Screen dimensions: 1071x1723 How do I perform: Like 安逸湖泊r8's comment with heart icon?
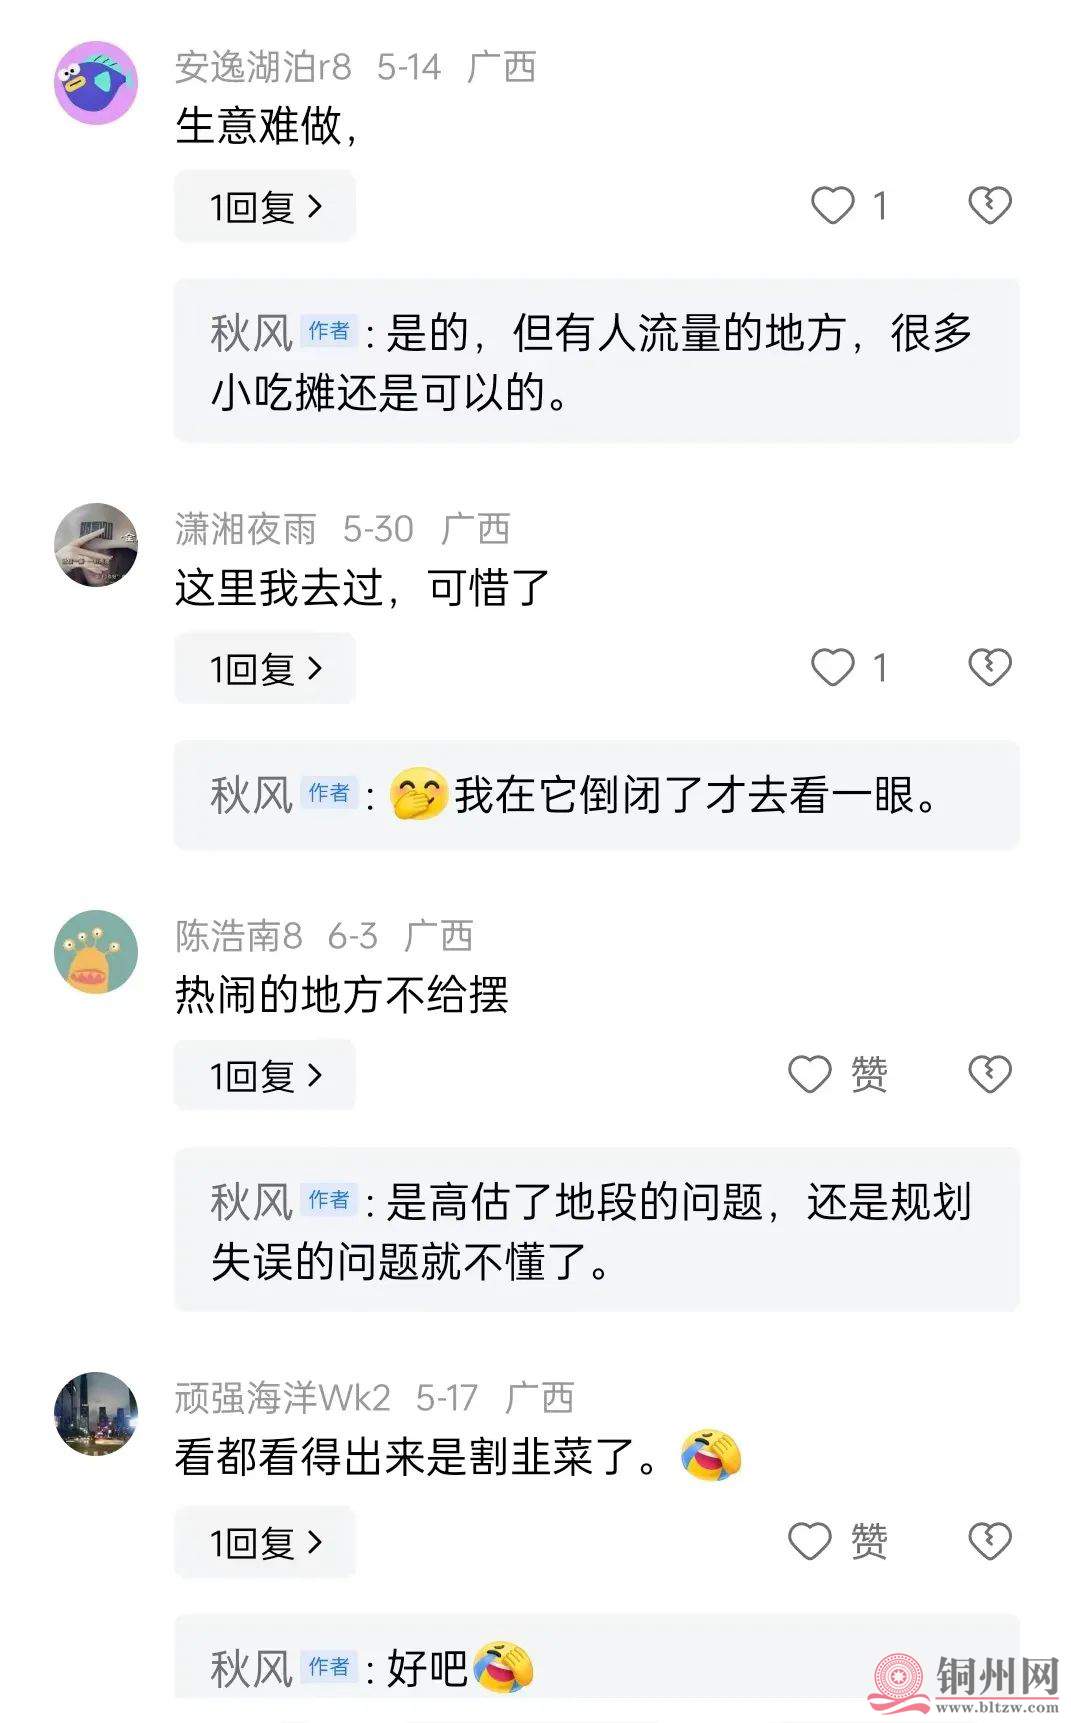coord(832,206)
